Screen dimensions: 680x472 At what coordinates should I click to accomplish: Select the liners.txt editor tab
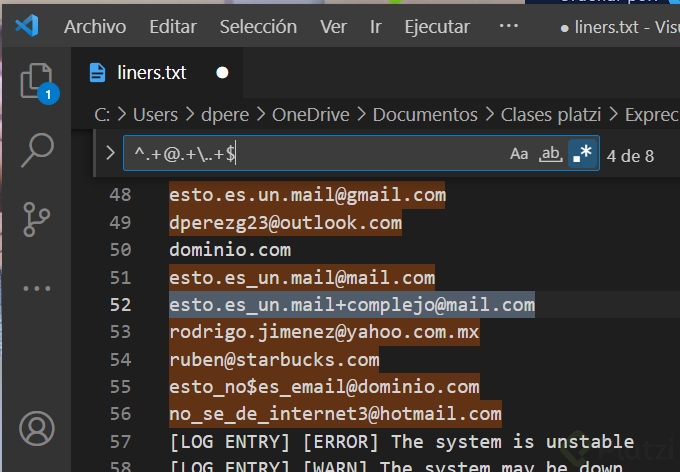pos(157,72)
